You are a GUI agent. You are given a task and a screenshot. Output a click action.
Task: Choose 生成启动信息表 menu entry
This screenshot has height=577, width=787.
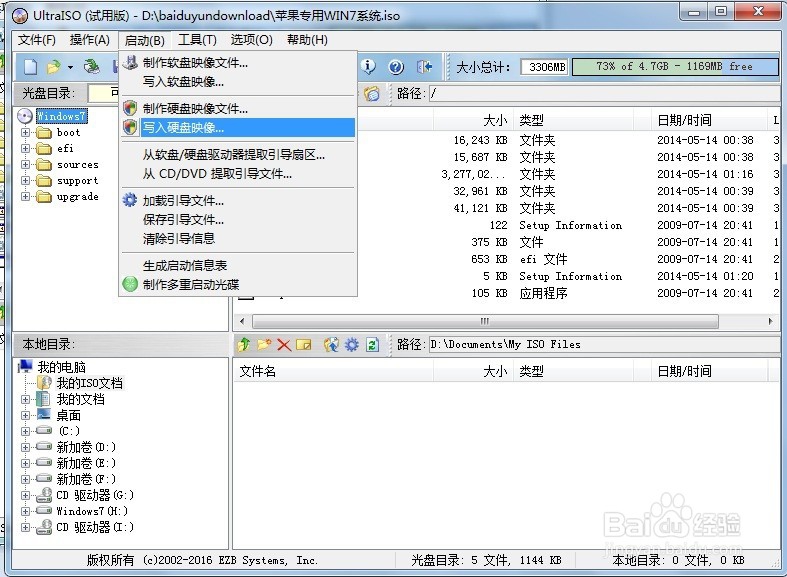pos(238,265)
